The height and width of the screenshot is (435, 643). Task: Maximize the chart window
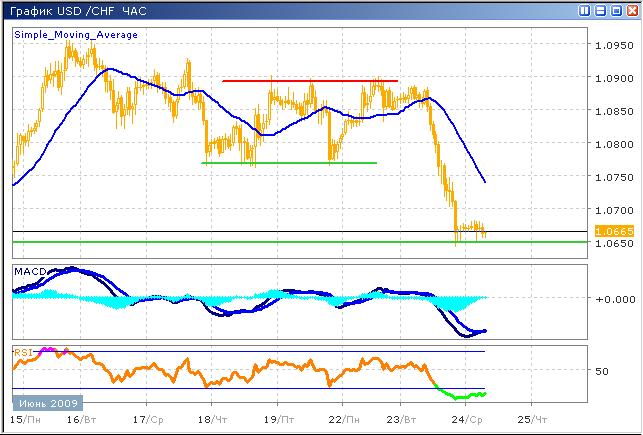615,10
